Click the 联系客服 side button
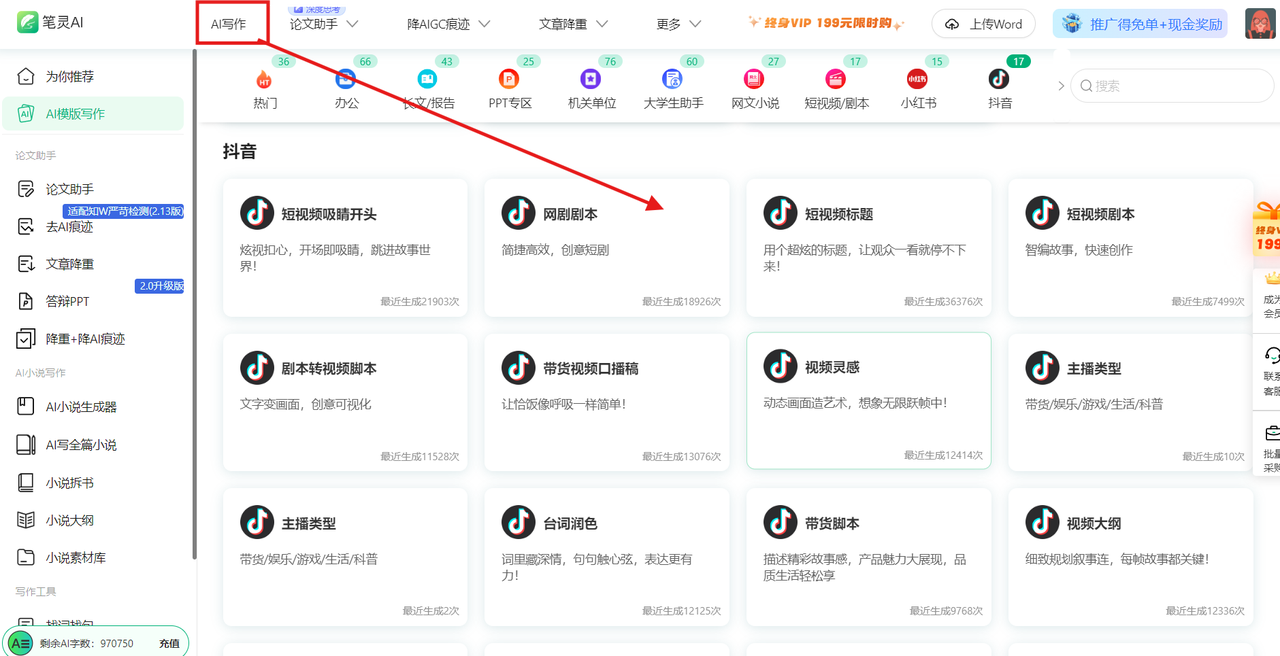 1270,372
